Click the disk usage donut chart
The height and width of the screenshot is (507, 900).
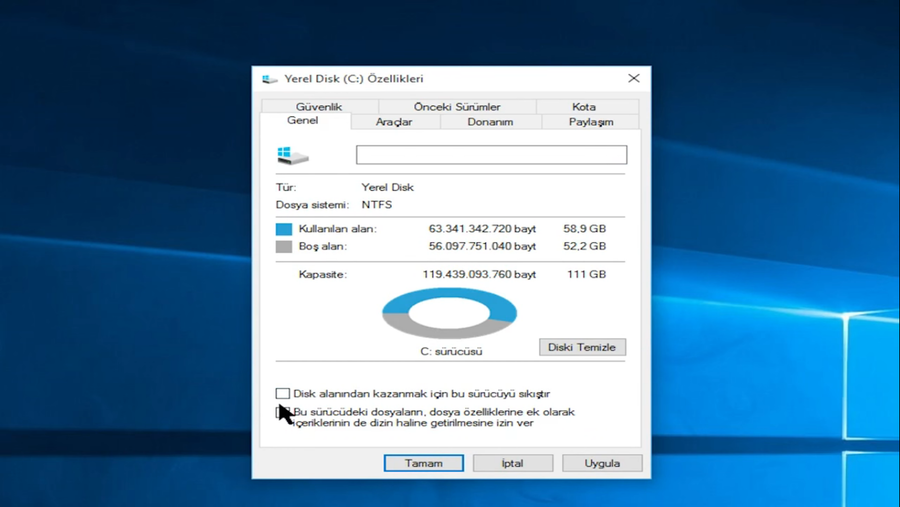click(x=449, y=314)
